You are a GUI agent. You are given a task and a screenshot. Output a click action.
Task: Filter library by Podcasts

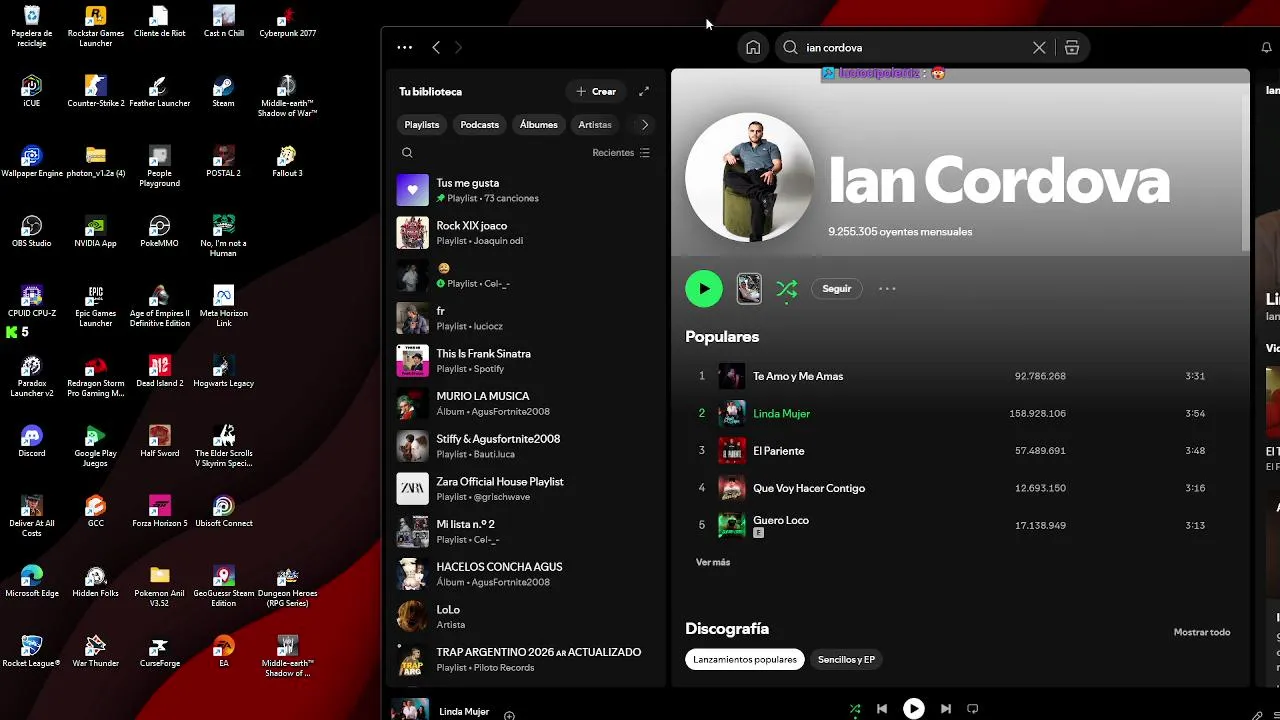point(479,125)
